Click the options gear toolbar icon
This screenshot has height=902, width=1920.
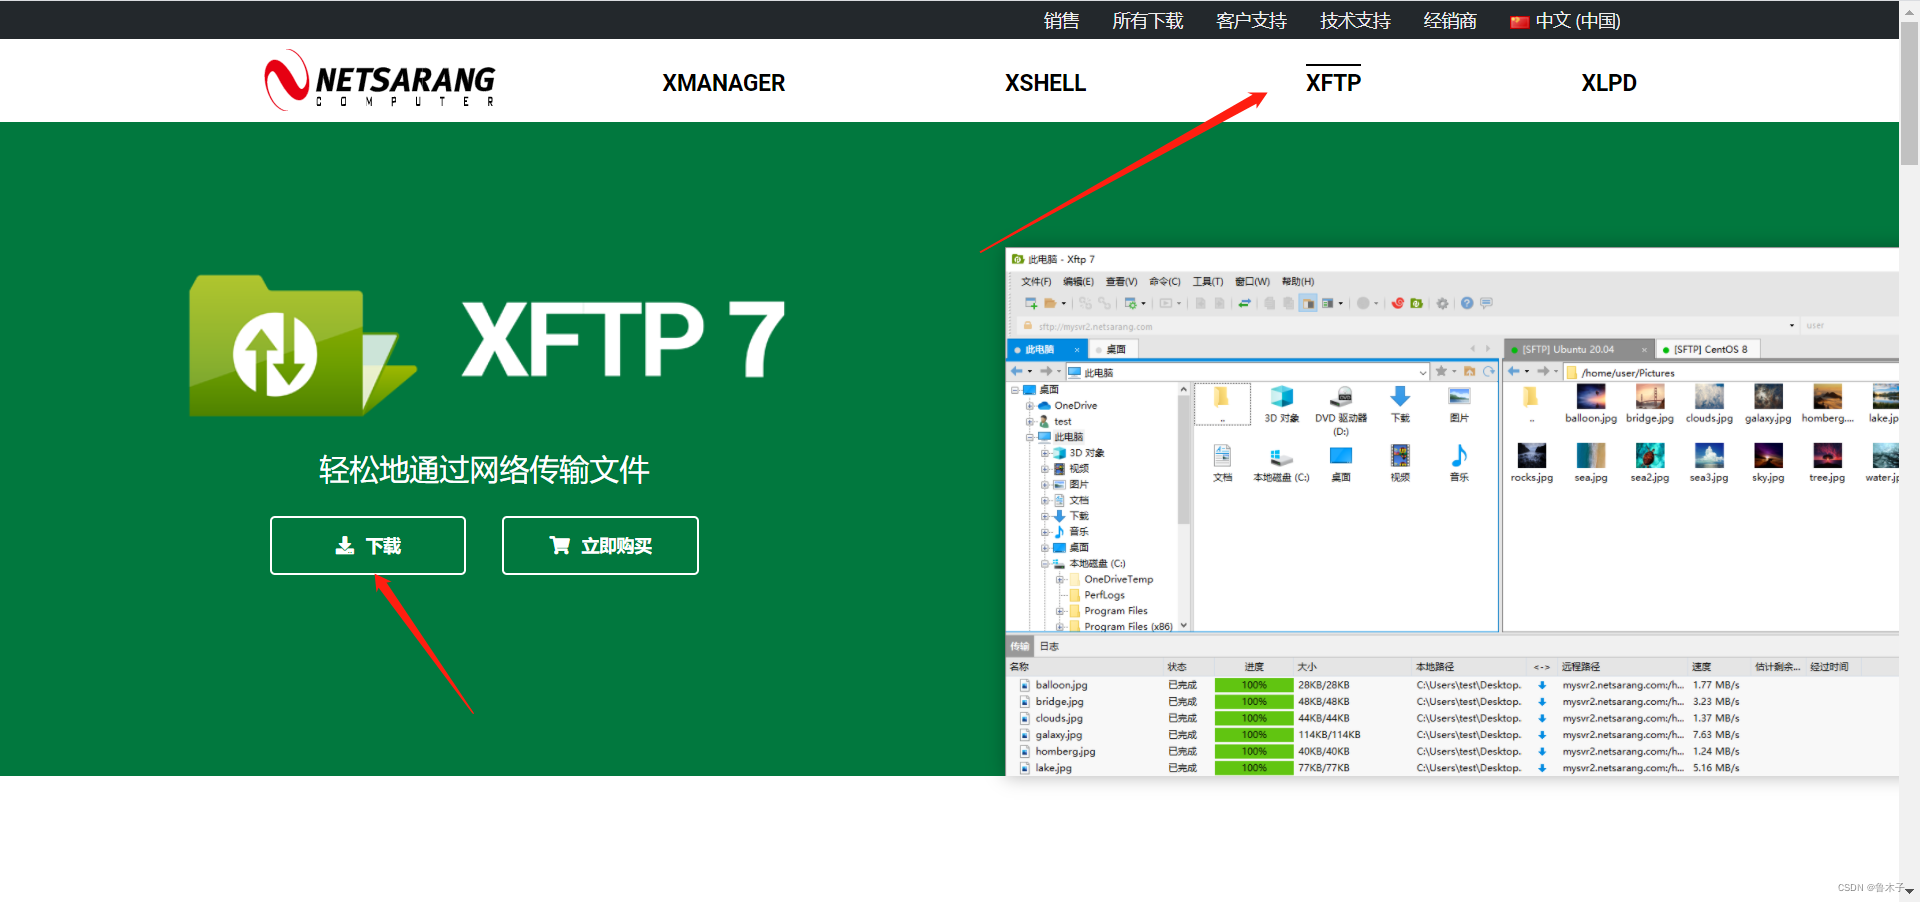pyautogui.click(x=1442, y=303)
